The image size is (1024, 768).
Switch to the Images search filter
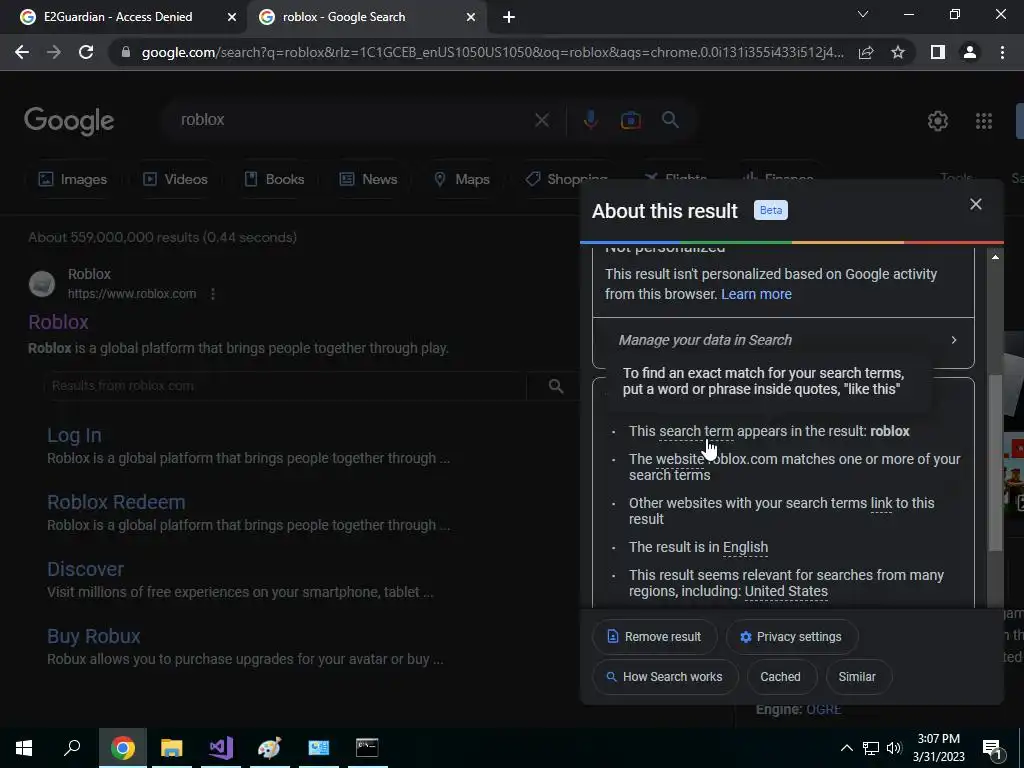coord(72,179)
